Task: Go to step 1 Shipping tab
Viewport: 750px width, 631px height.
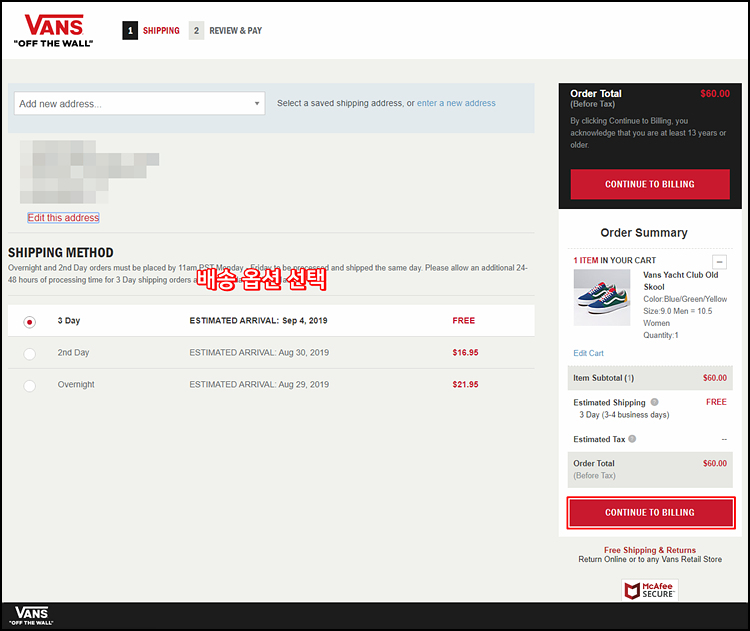Action: click(151, 31)
